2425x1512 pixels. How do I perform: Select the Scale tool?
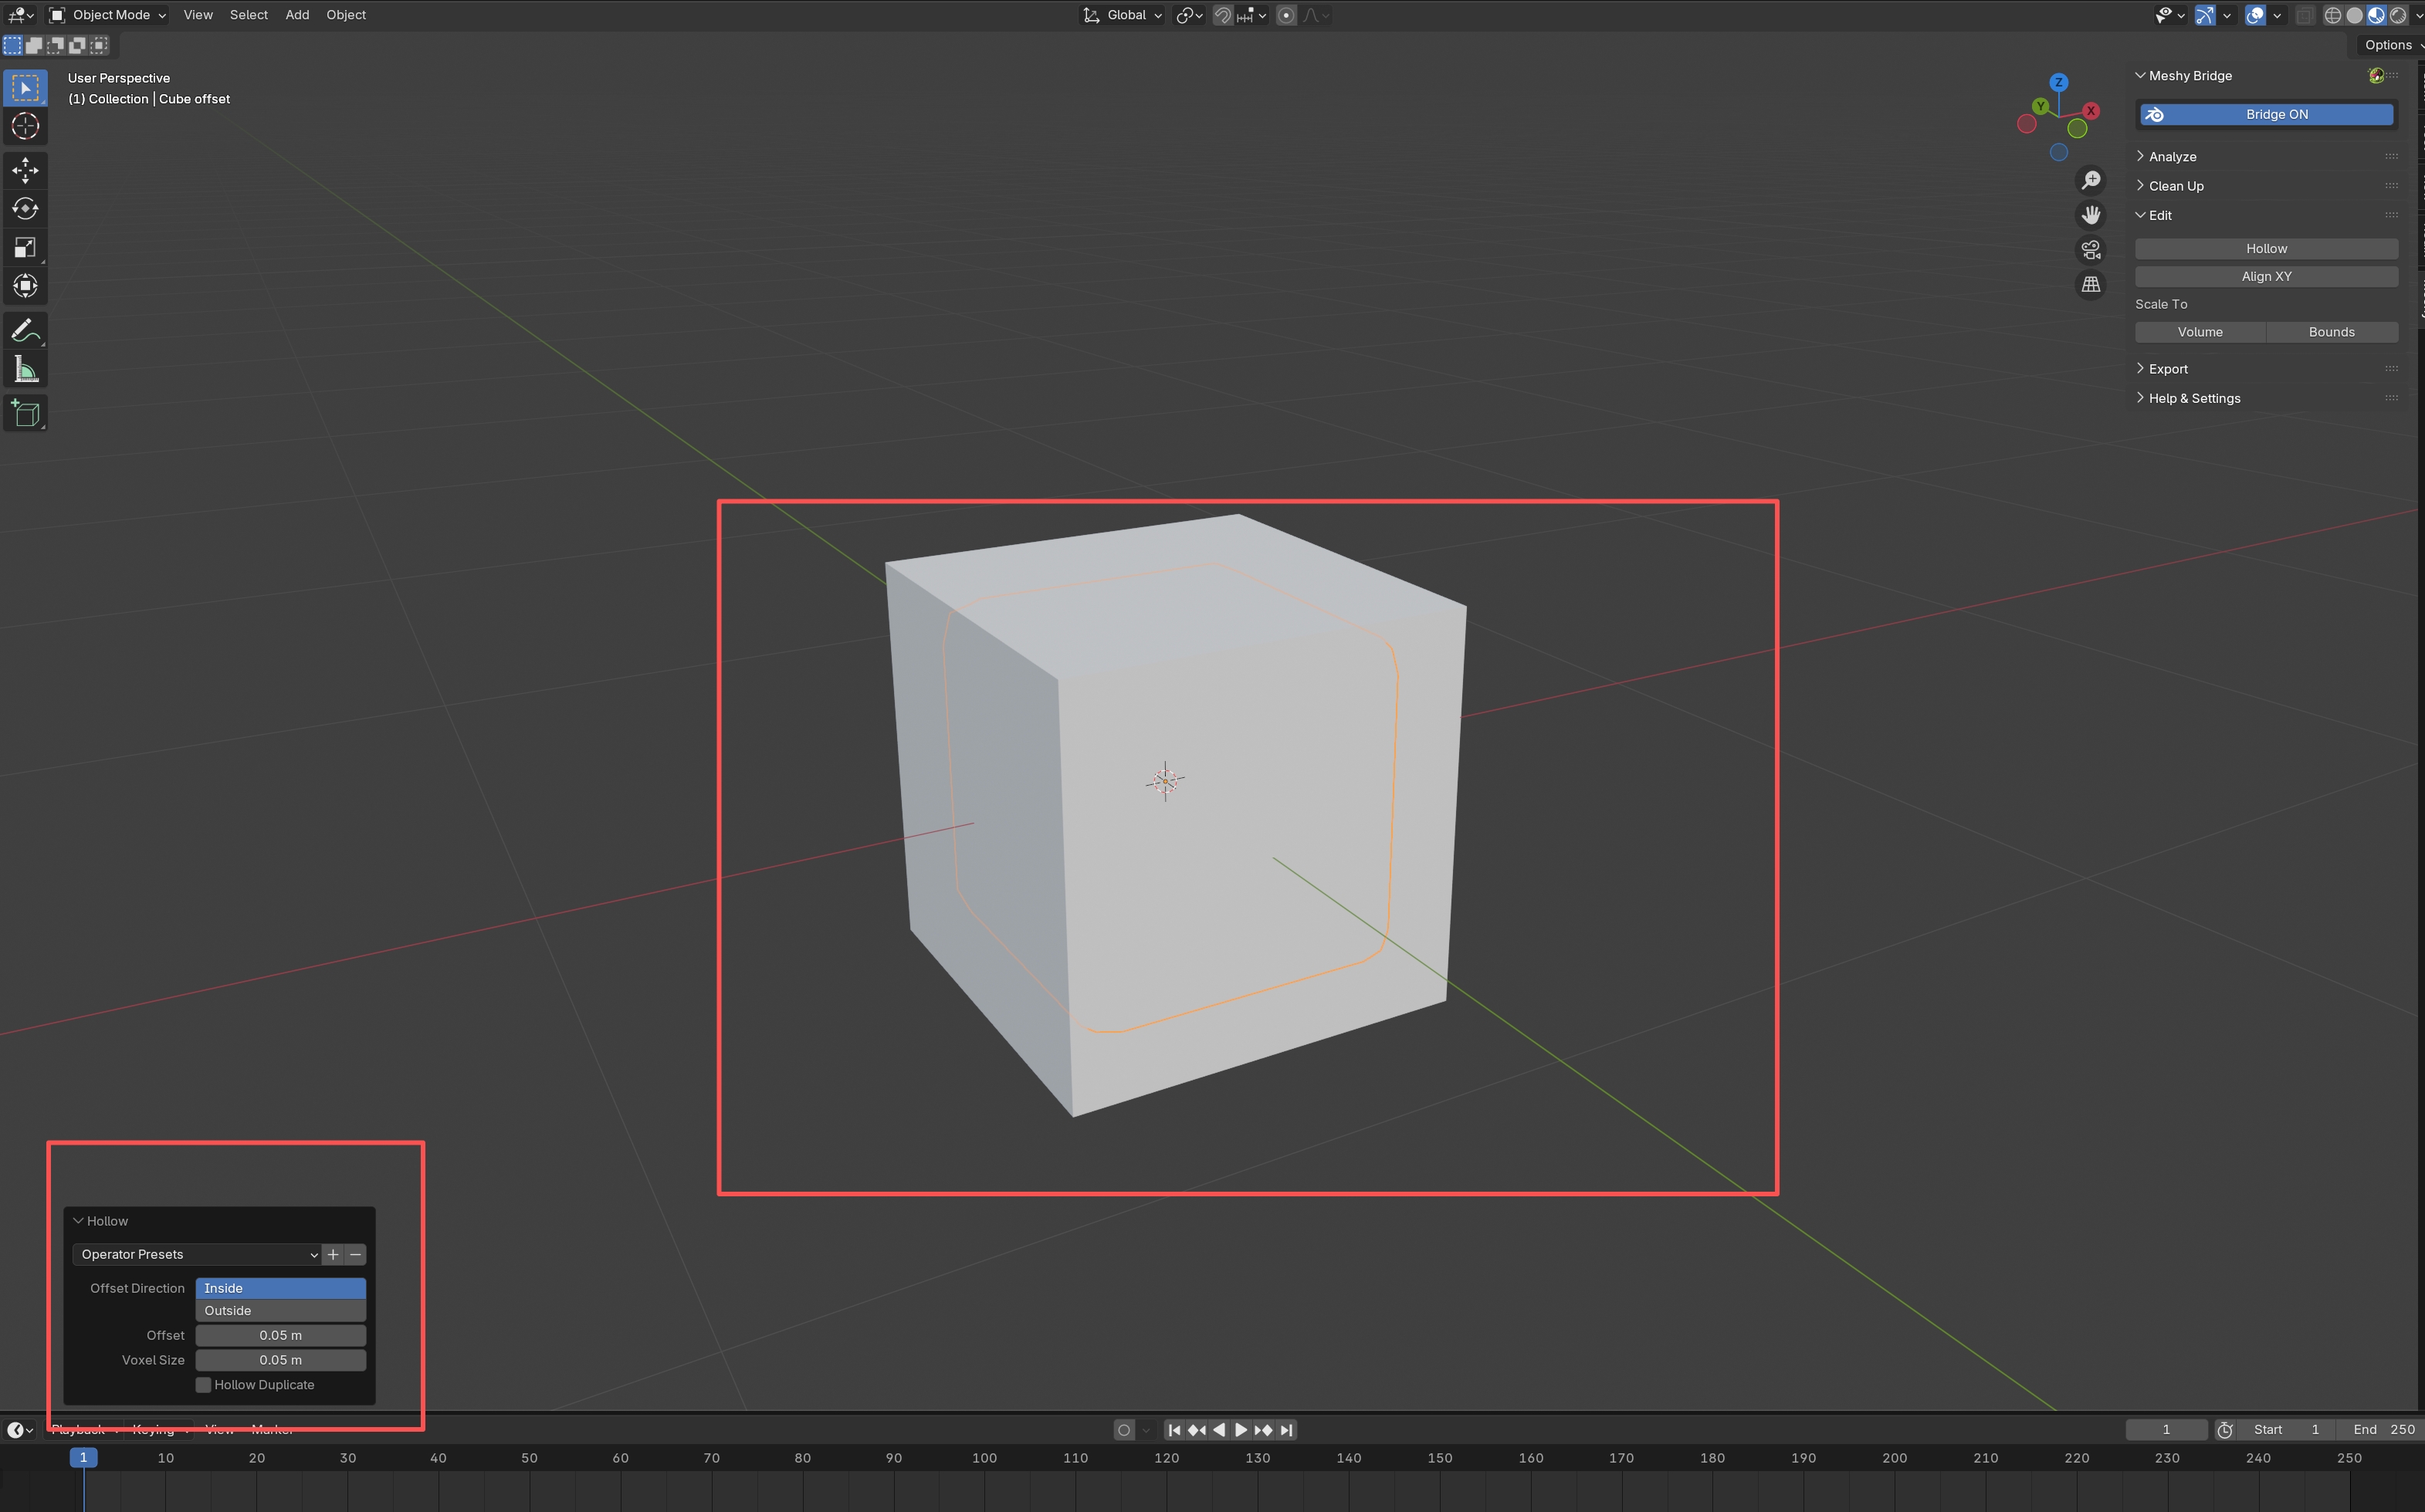click(x=25, y=247)
